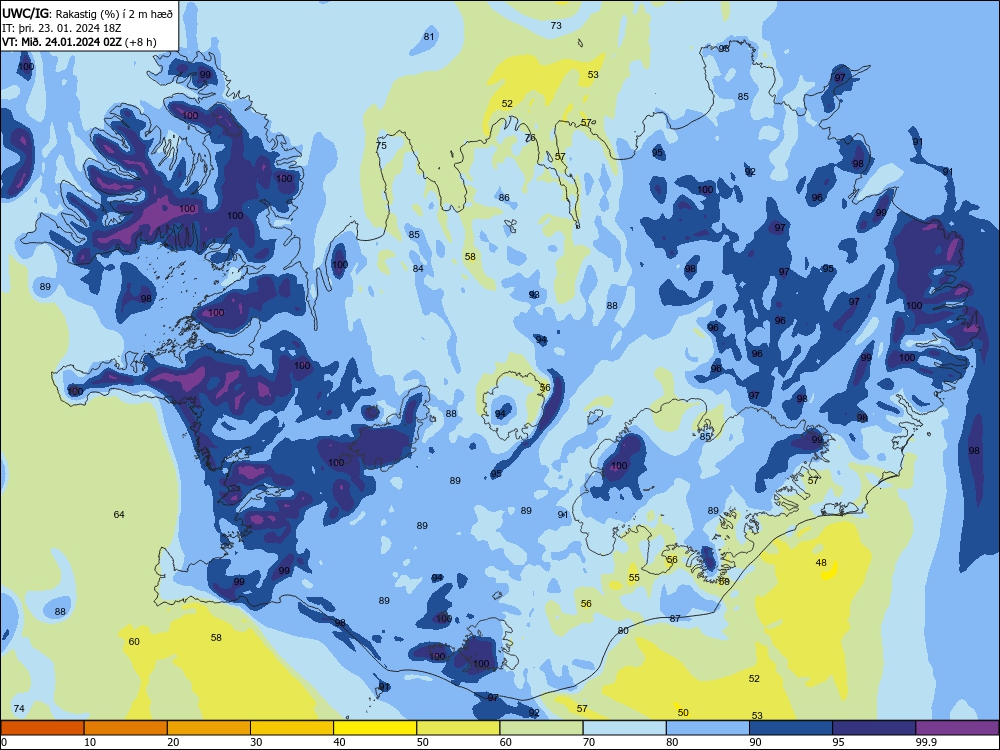Viewport: 1000px width, 750px height.
Task: Click the map value 76
Action: 530,138
